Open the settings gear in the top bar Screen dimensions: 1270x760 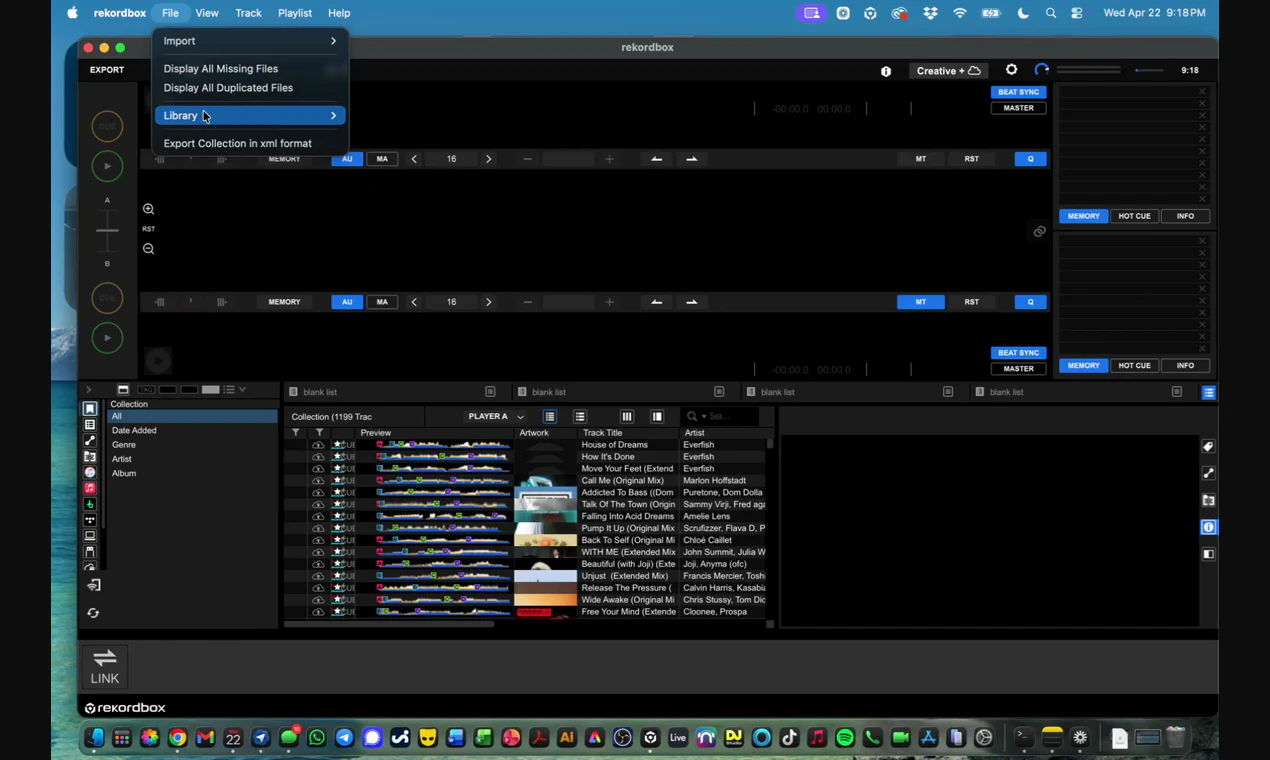(1011, 70)
